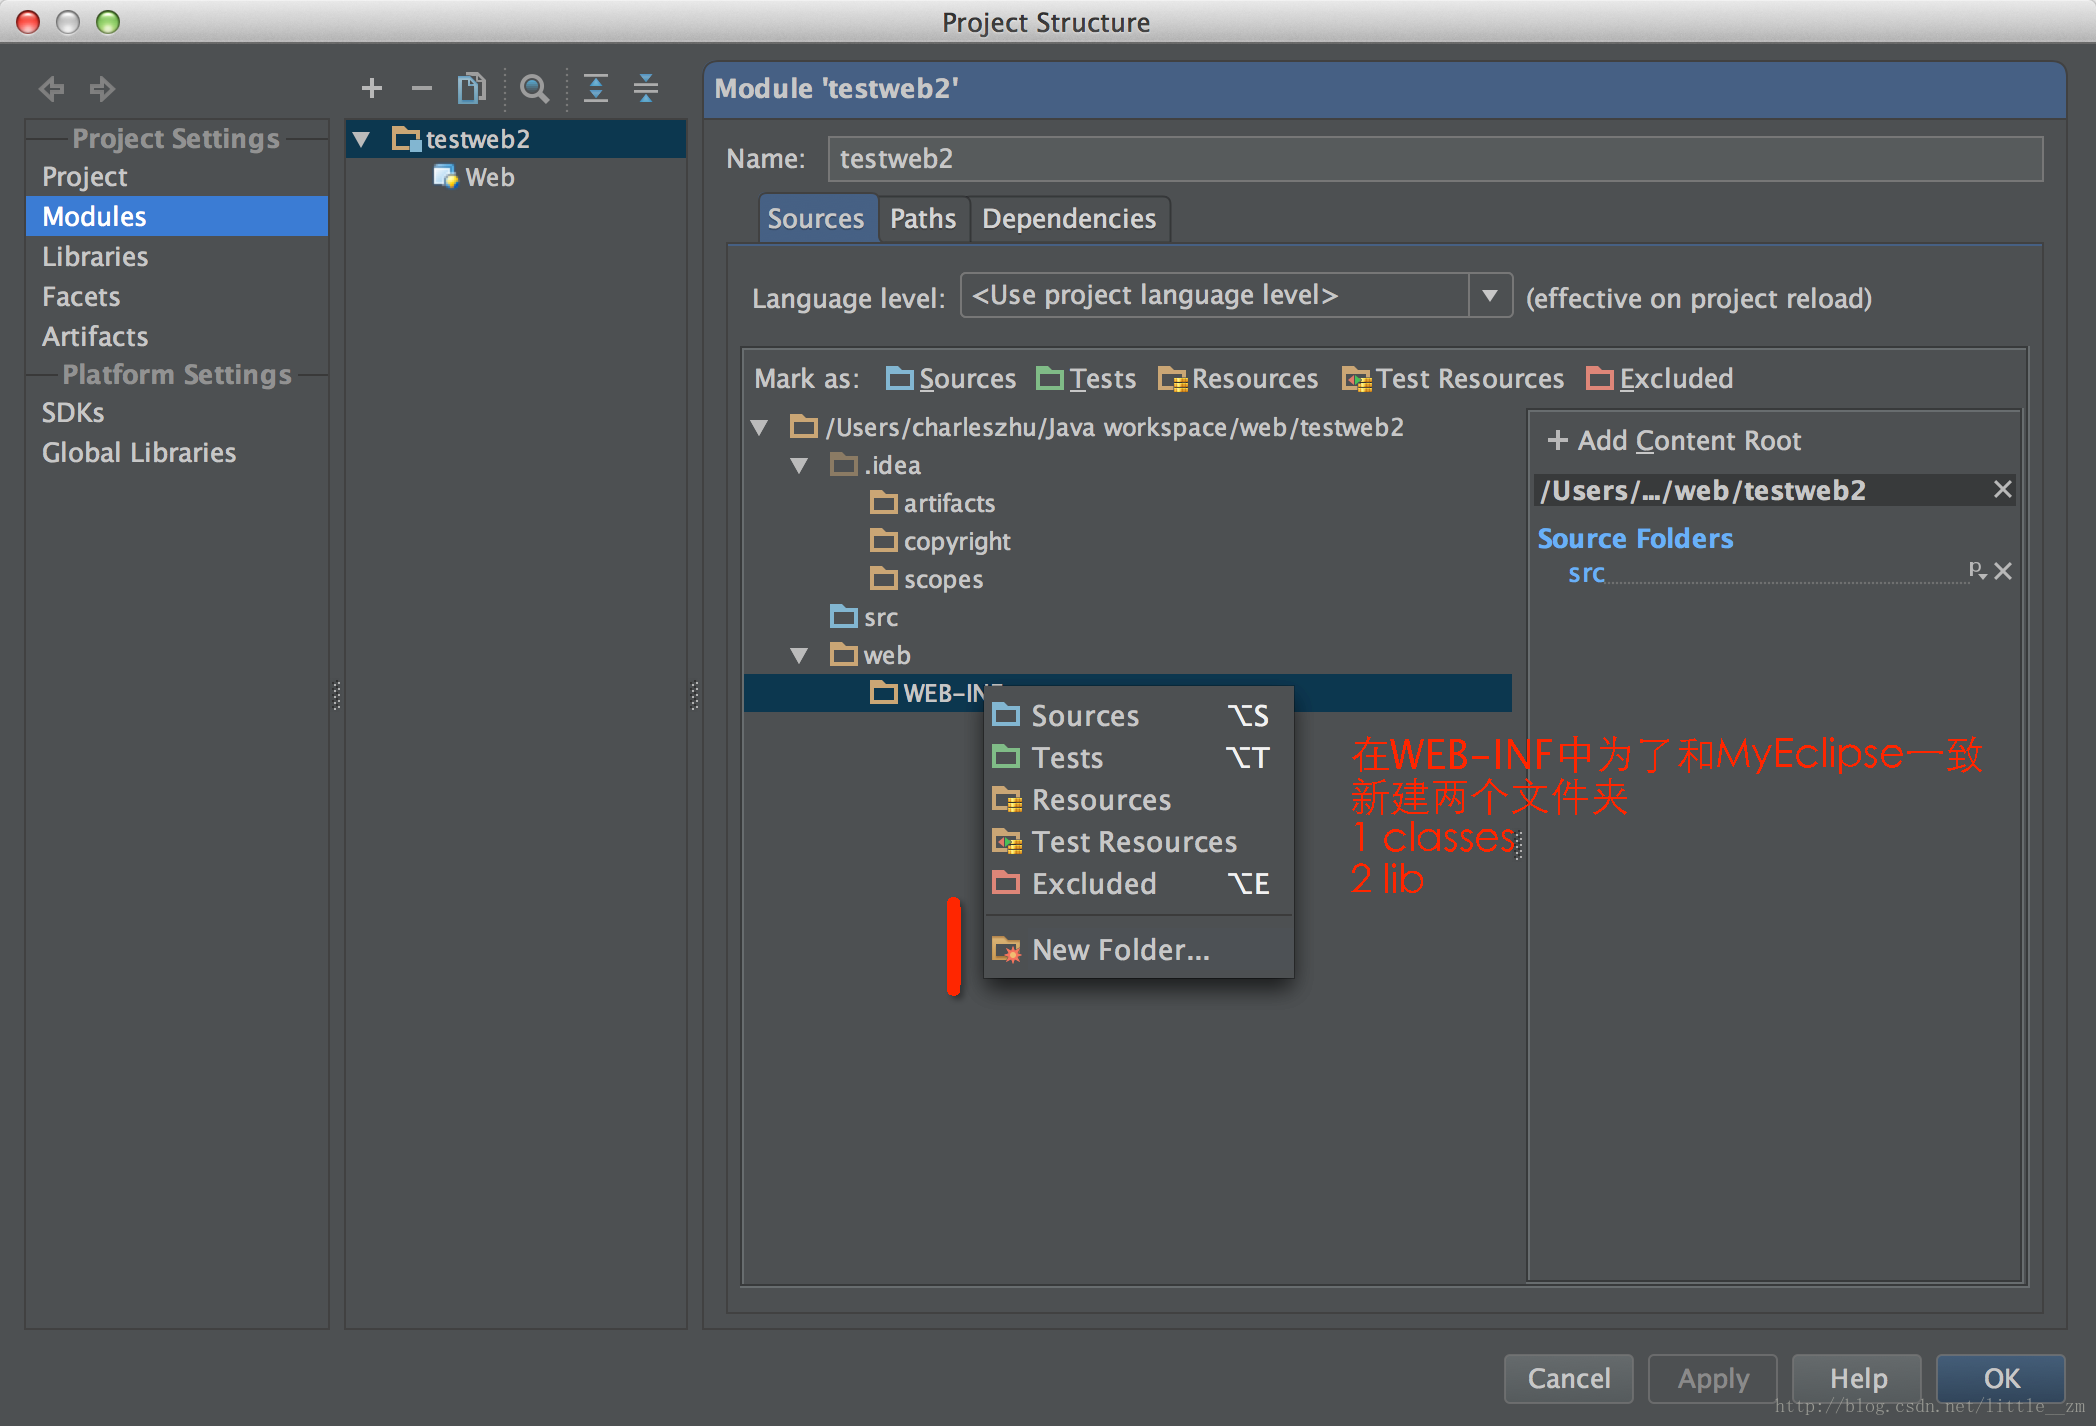This screenshot has width=2096, height=1426.
Task: Click the Help button
Action: click(1858, 1379)
